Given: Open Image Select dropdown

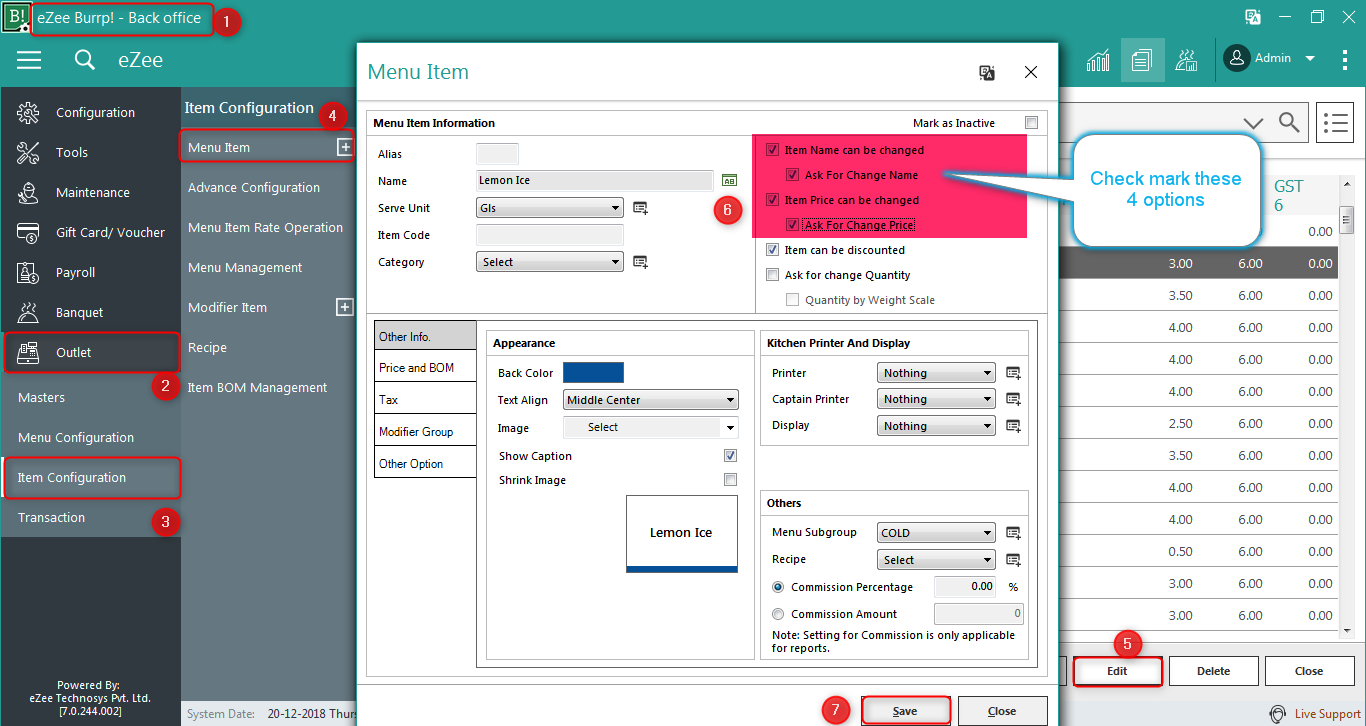Looking at the screenshot, I should 650,427.
